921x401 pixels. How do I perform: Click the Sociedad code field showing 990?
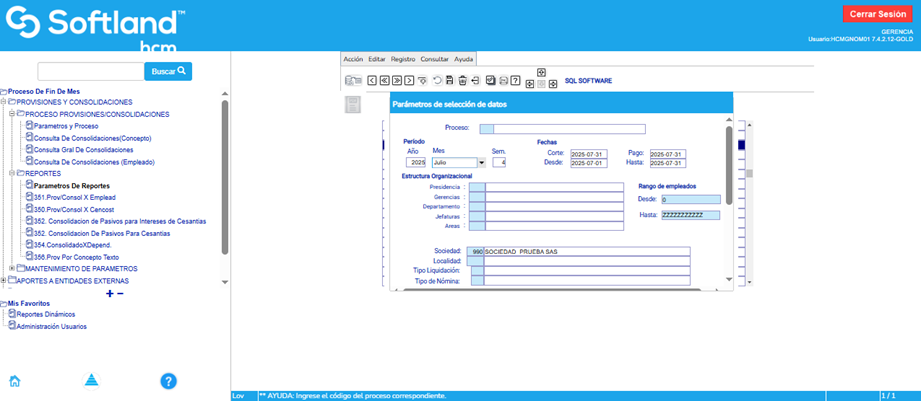[x=475, y=251]
